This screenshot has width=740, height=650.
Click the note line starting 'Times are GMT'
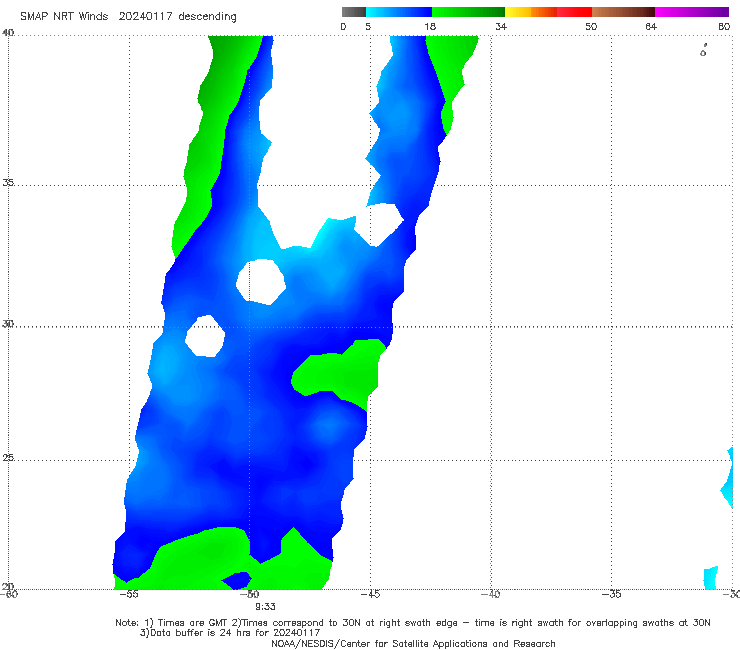413,623
